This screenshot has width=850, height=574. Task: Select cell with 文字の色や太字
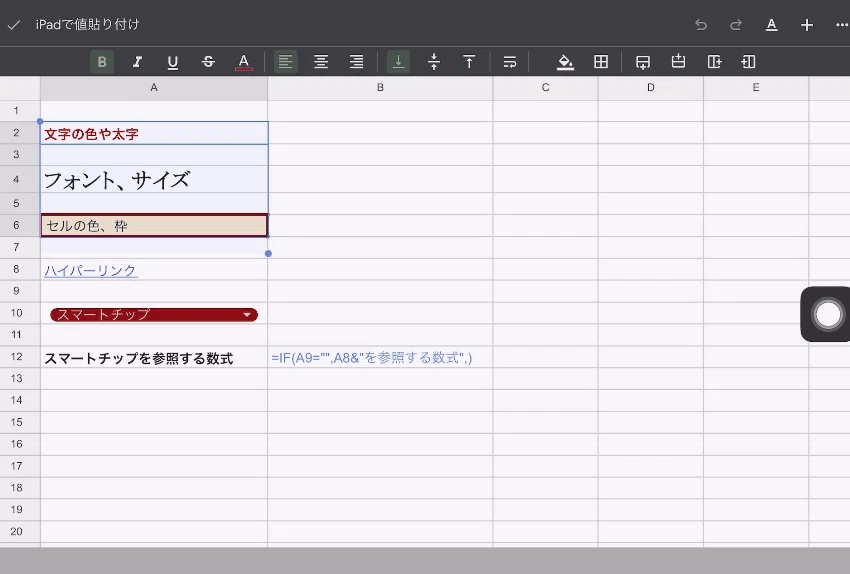coord(154,133)
